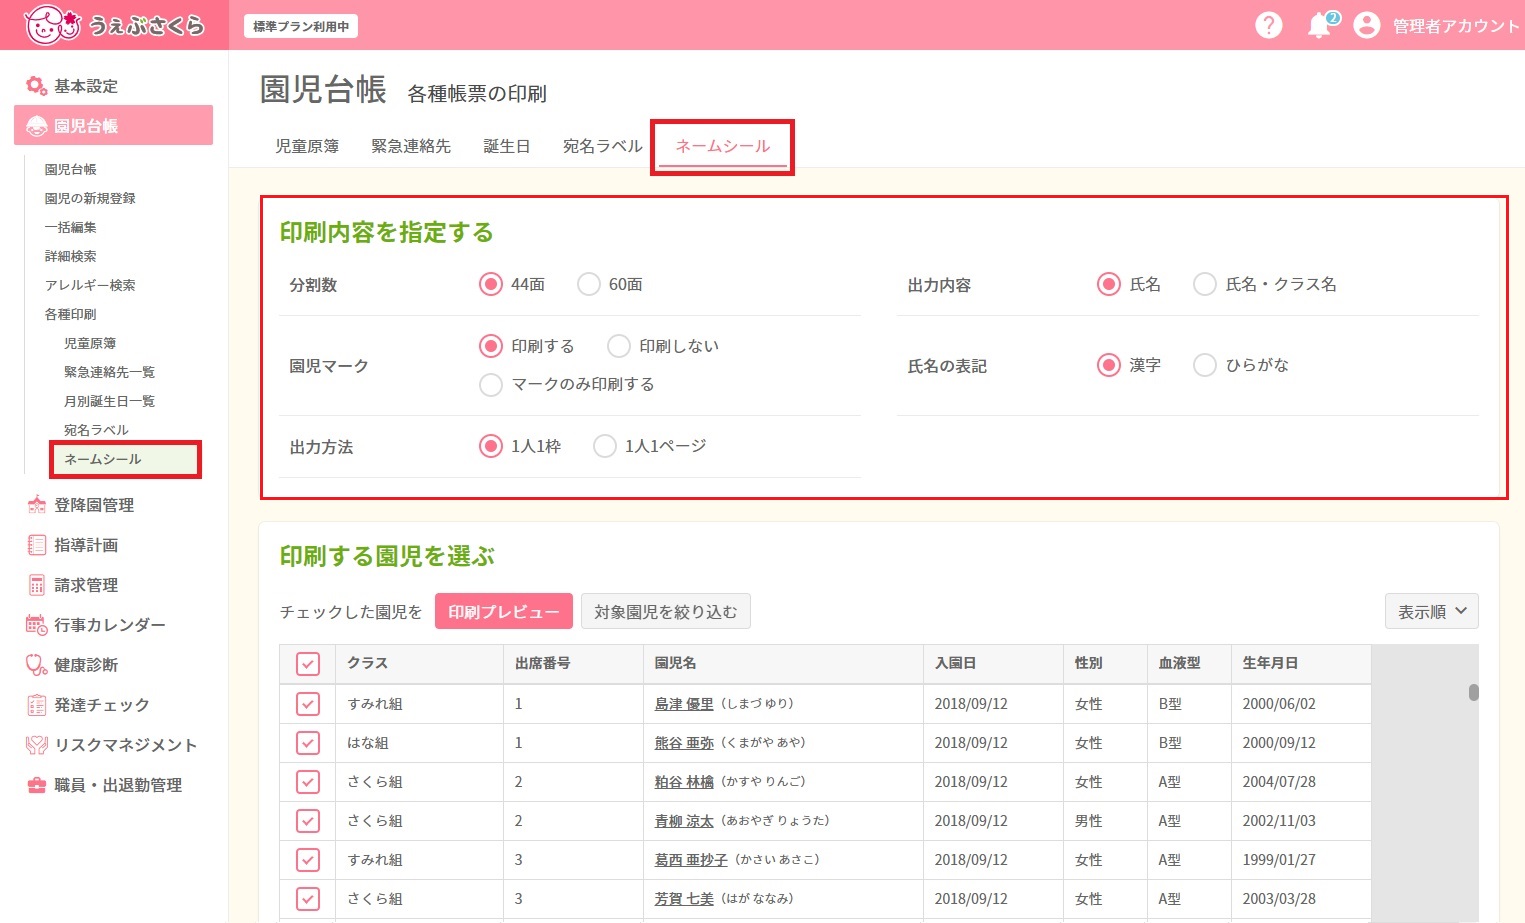The height and width of the screenshot is (923, 1525).
Task: Uncheck the 熊谷 亜弥 row checkbox
Action: pyautogui.click(x=308, y=743)
